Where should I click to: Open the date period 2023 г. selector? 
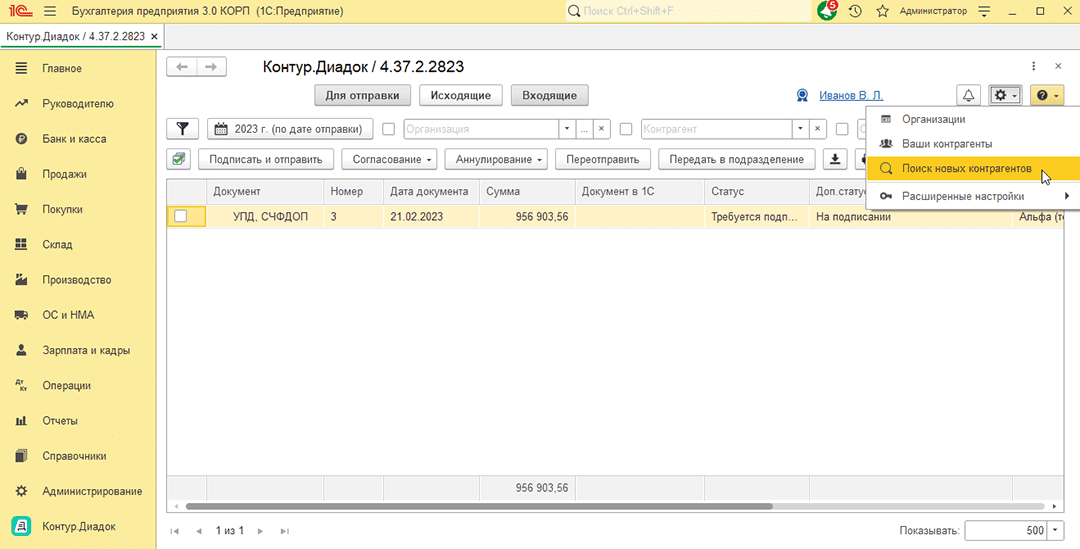click(290, 129)
